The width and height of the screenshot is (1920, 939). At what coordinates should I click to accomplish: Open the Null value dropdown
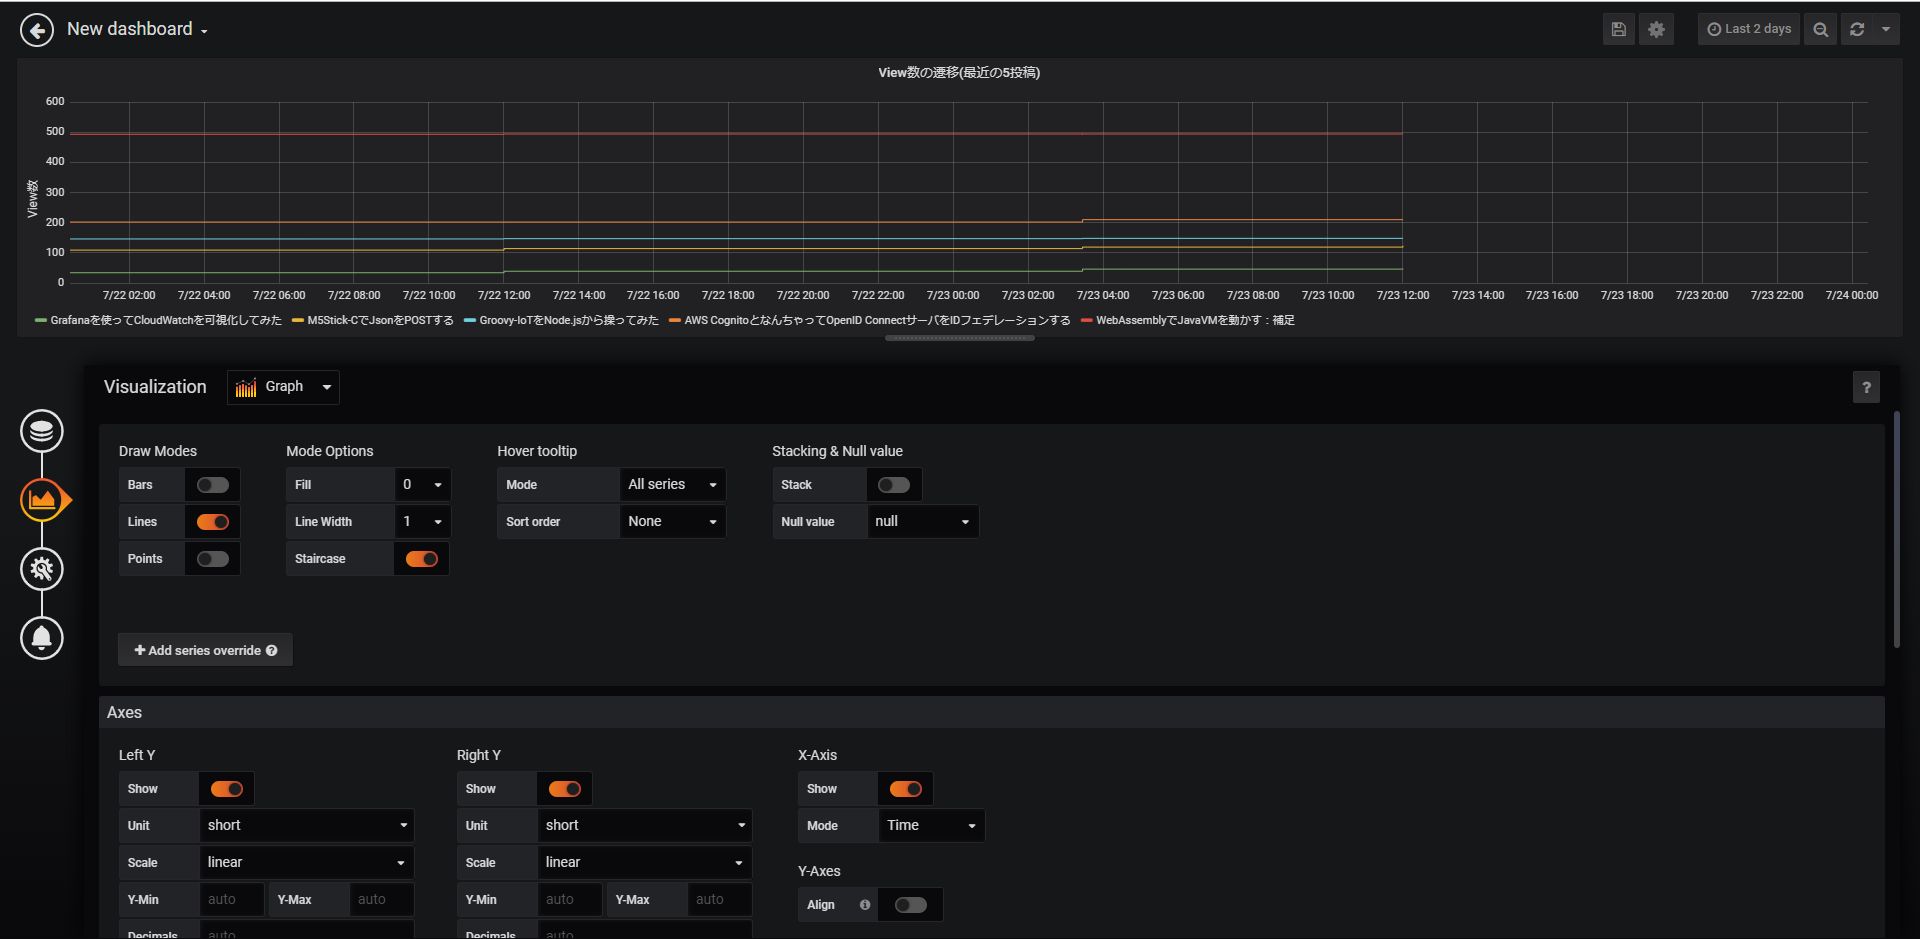[921, 522]
